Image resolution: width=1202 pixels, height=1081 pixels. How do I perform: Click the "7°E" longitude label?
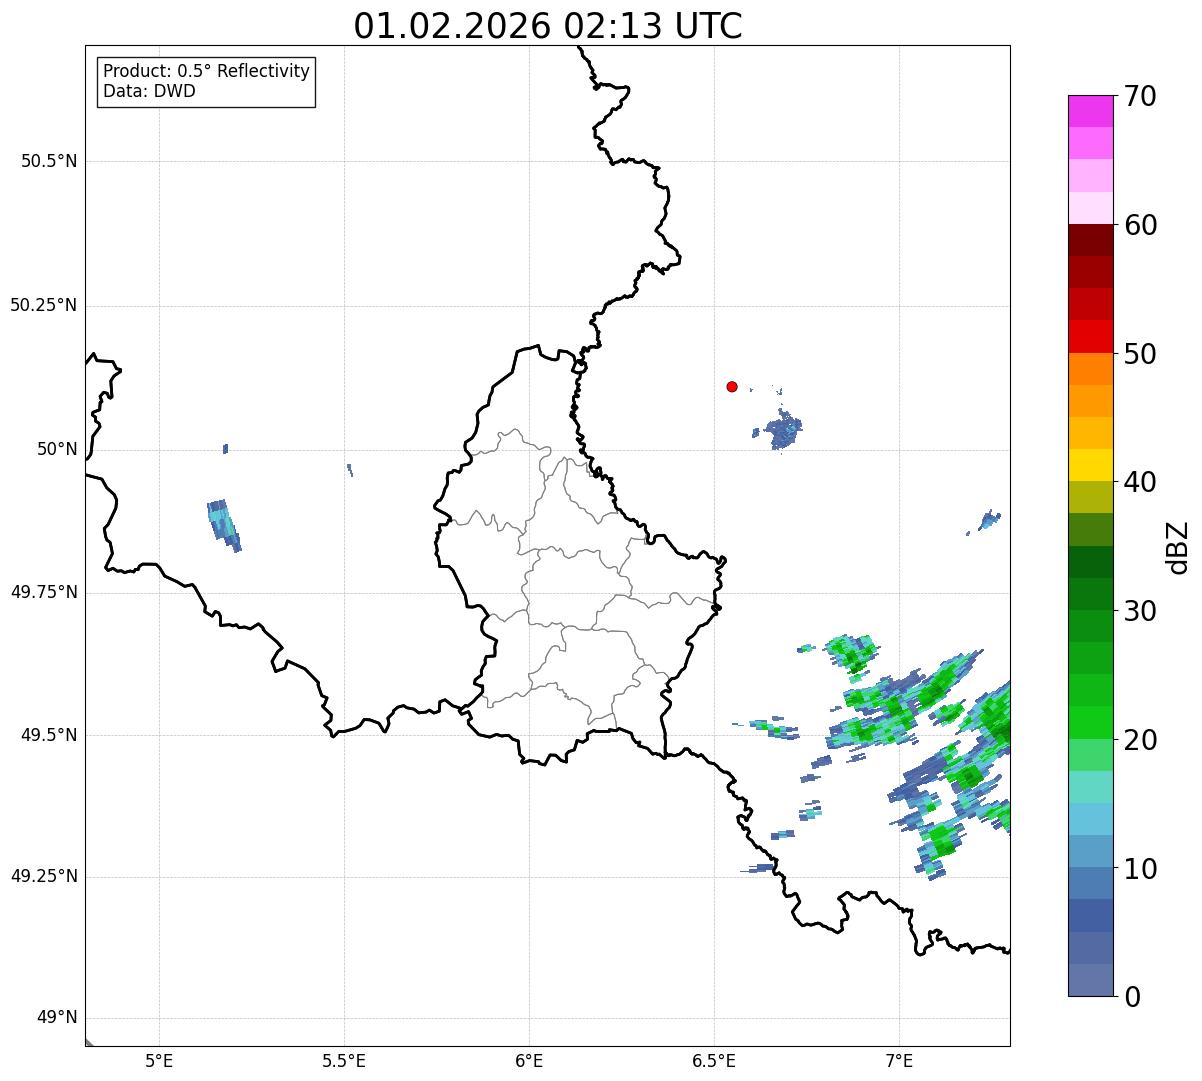899,1060
